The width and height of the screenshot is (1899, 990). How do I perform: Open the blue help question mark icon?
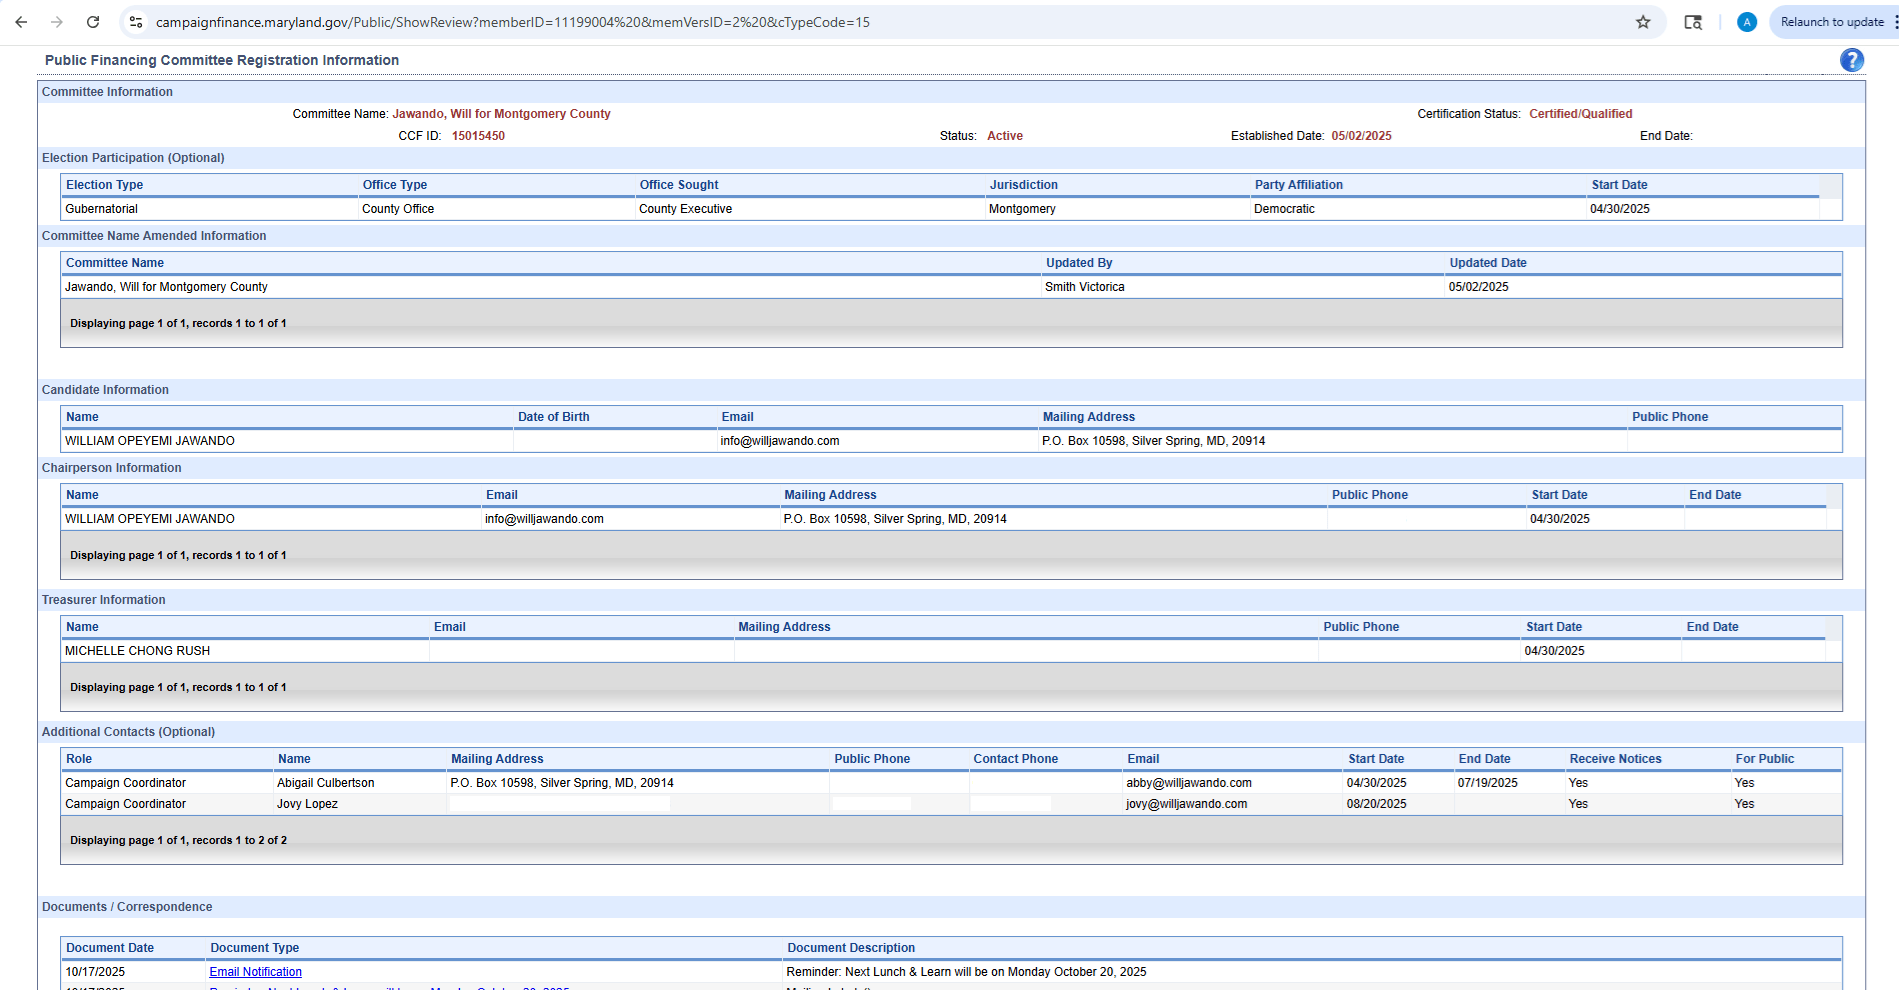point(1851,60)
